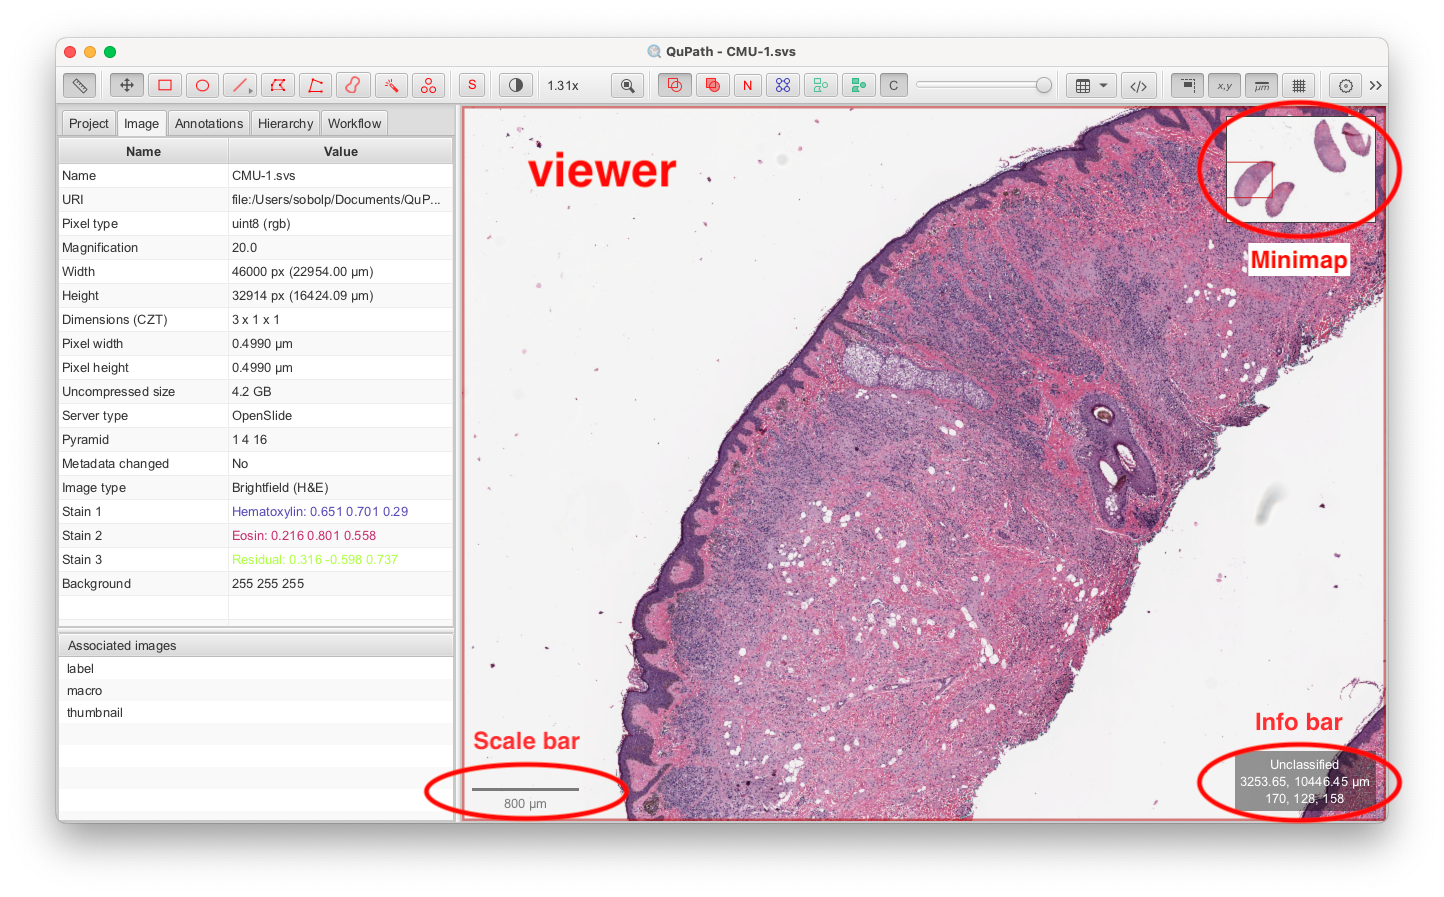The height and width of the screenshot is (897, 1444).
Task: Select the Wand tool
Action: tap(391, 85)
